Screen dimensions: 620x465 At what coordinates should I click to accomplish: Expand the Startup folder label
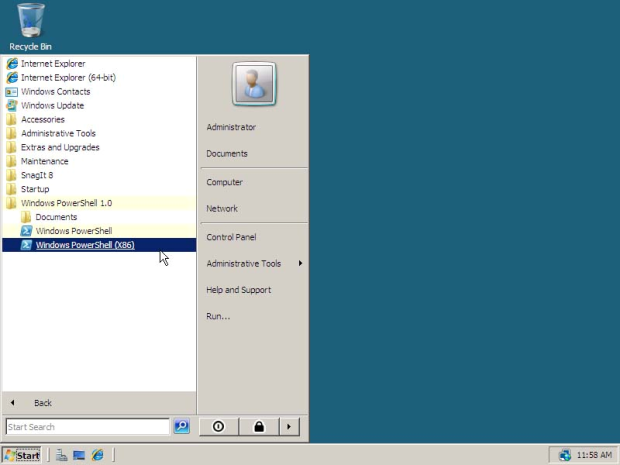[x=35, y=189]
